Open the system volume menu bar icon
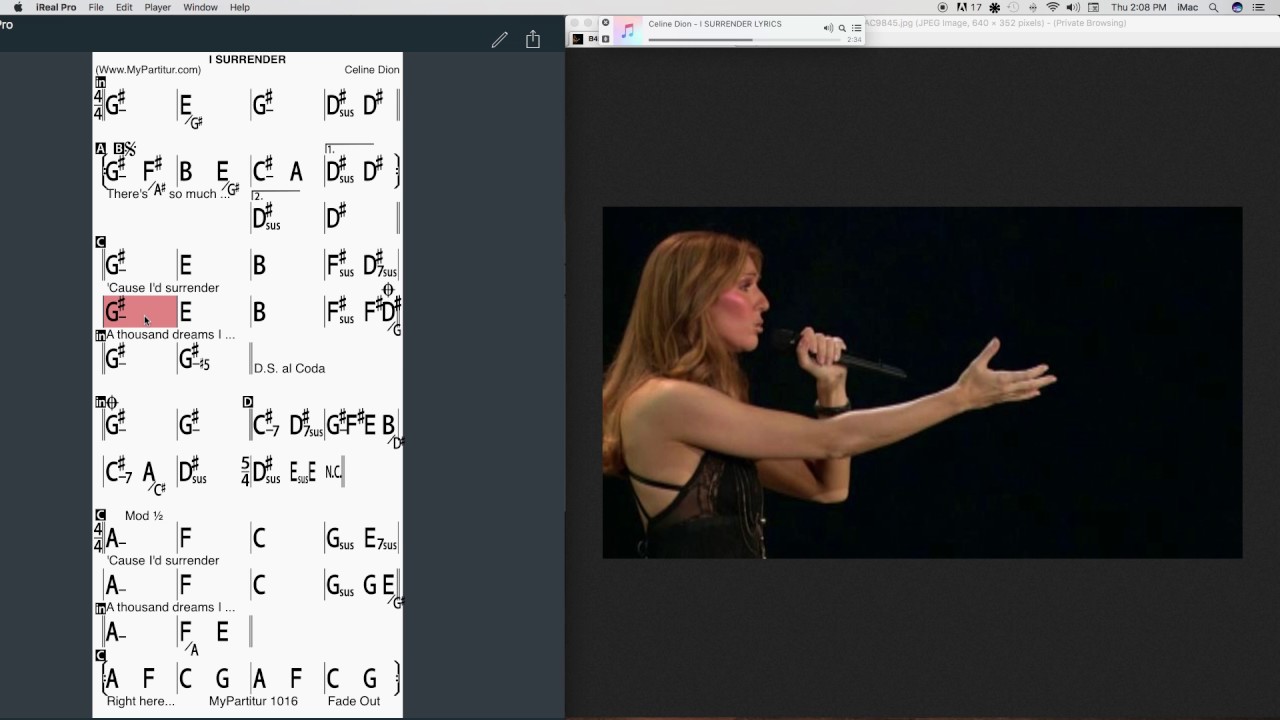The height and width of the screenshot is (720, 1280). 1073,7
